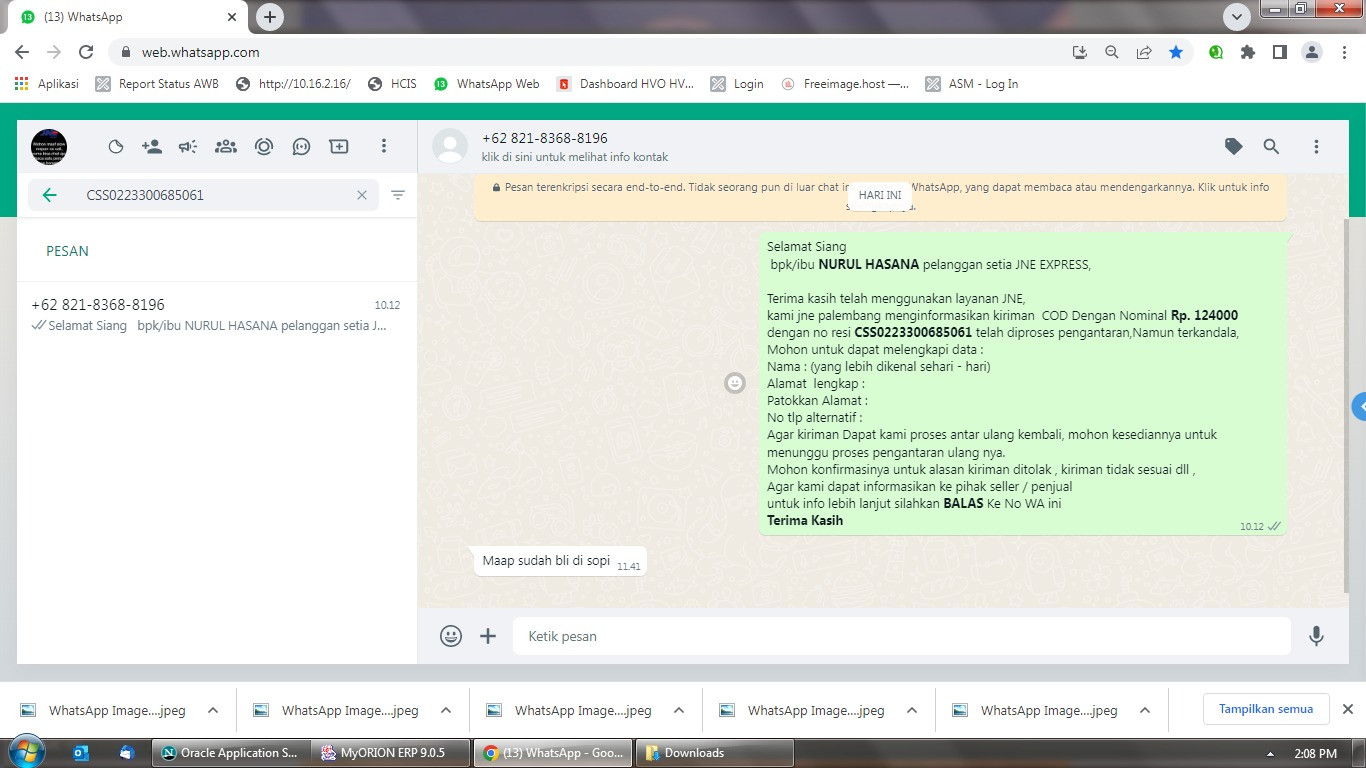Open extensions puzzle icon
The image size is (1366, 768).
(1248, 52)
